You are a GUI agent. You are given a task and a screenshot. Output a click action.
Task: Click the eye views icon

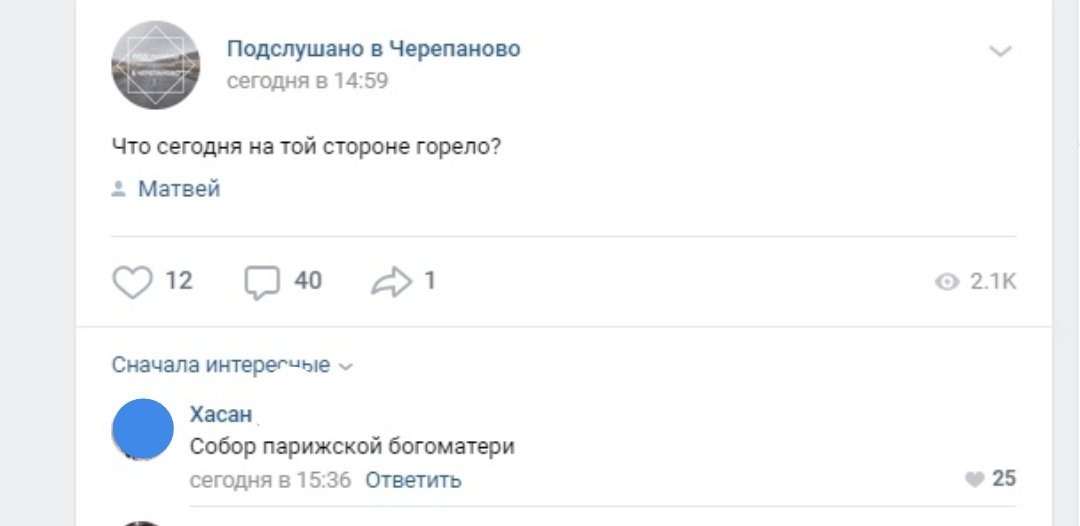946,283
